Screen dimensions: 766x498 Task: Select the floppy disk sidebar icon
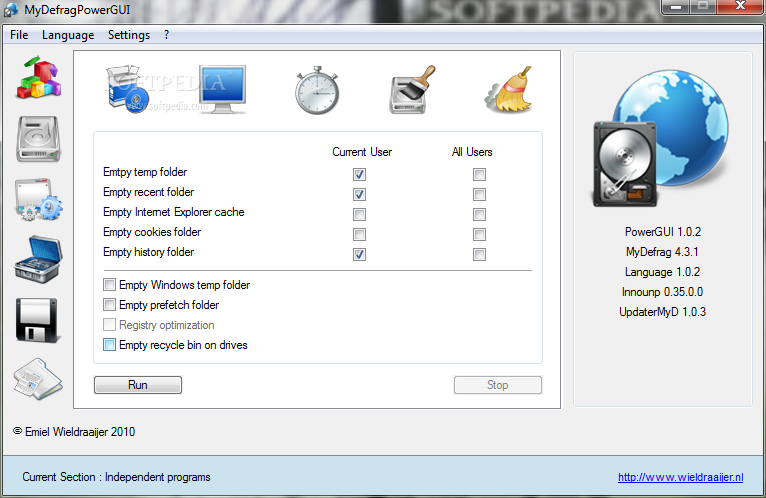pos(38,320)
